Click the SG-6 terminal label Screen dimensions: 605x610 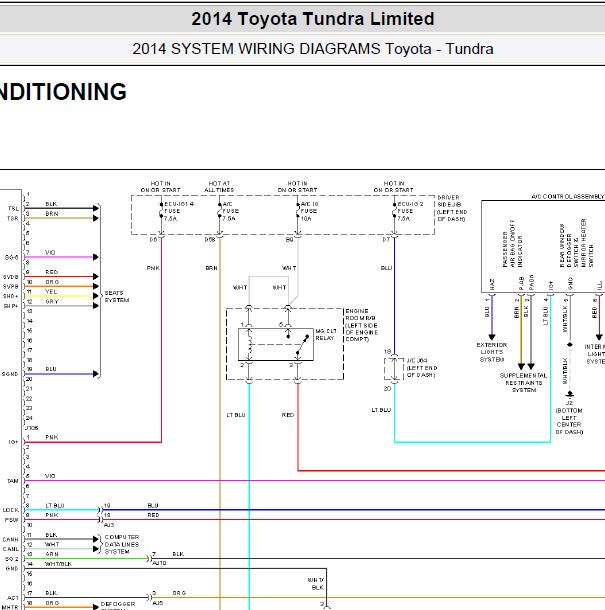[x=12, y=257]
